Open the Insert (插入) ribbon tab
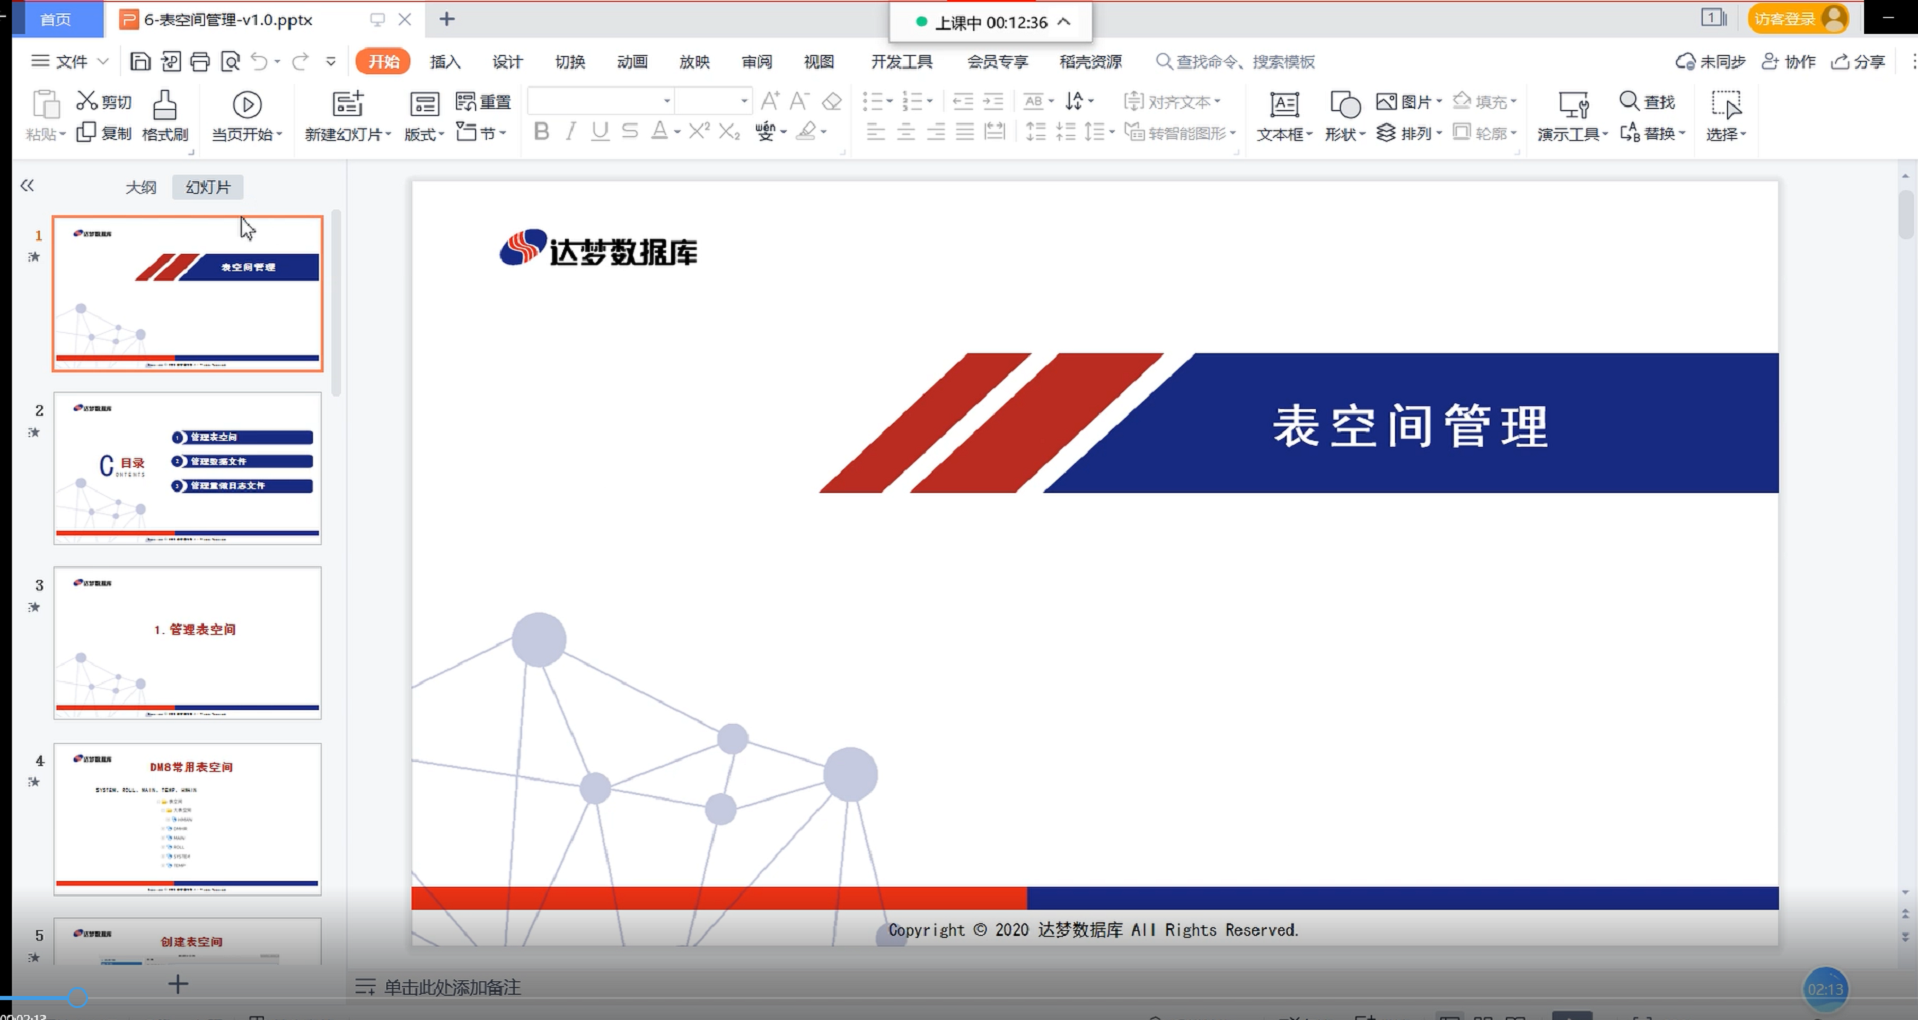 point(445,62)
